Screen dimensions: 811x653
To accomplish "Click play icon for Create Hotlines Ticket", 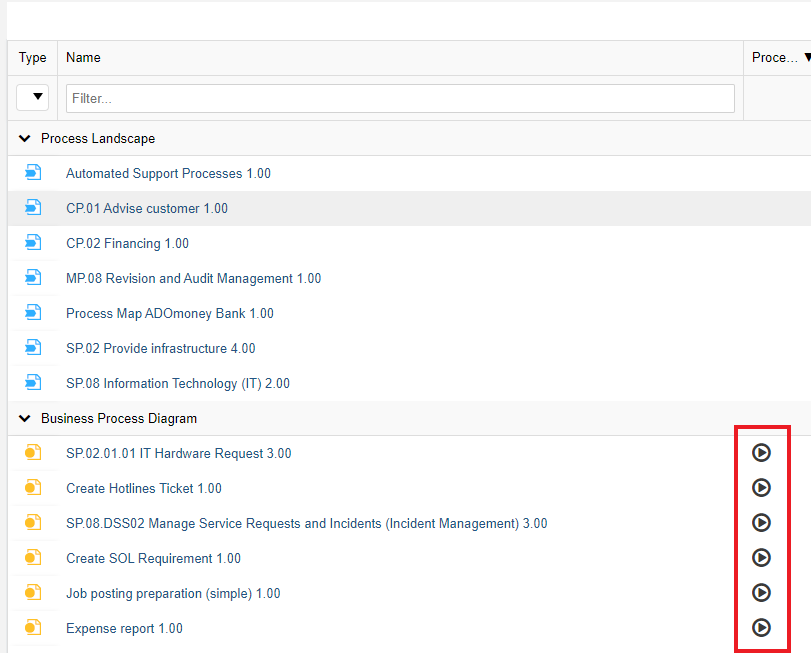I will pos(761,488).
